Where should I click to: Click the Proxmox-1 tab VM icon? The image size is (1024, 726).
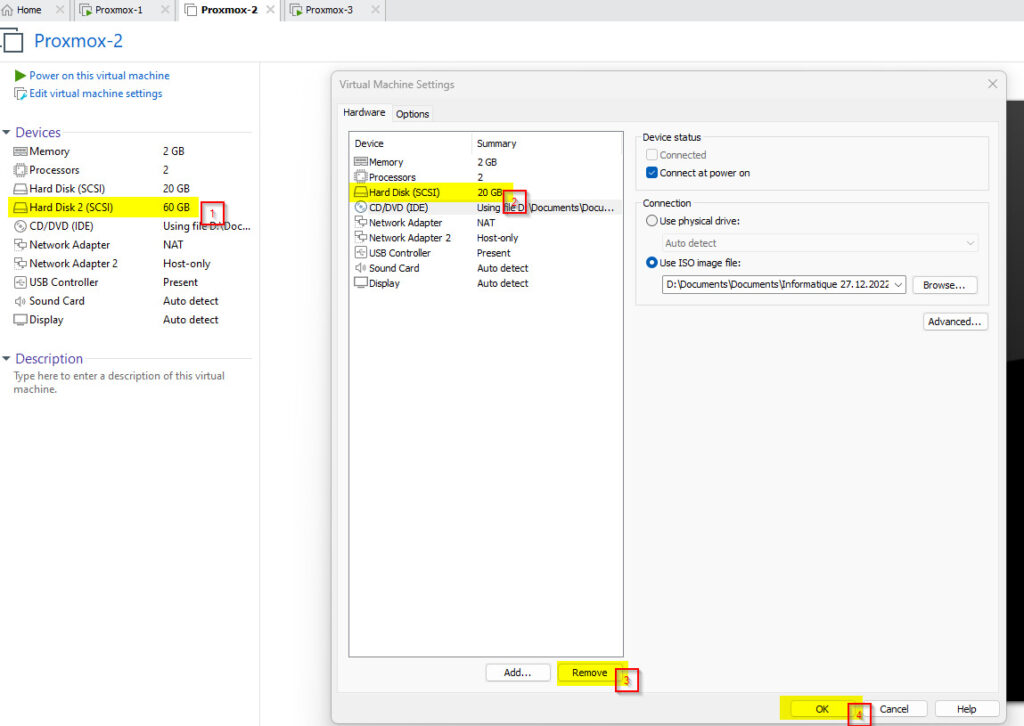86,10
